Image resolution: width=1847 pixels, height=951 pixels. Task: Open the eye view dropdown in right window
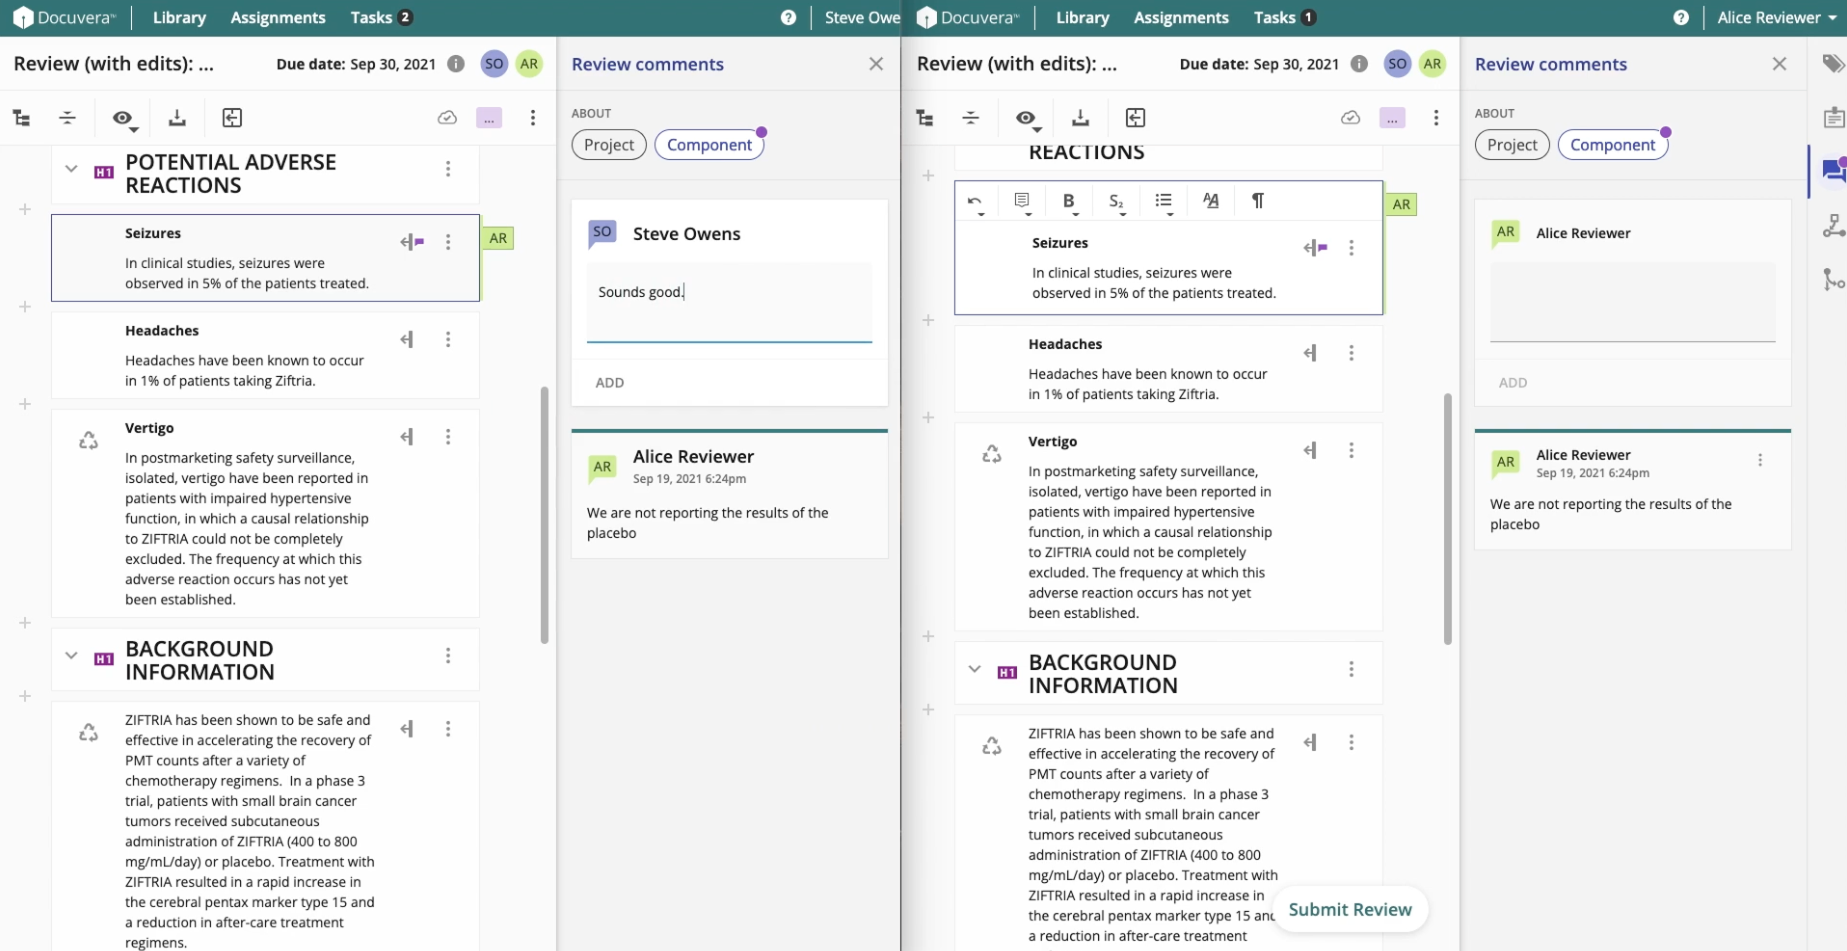point(1027,119)
